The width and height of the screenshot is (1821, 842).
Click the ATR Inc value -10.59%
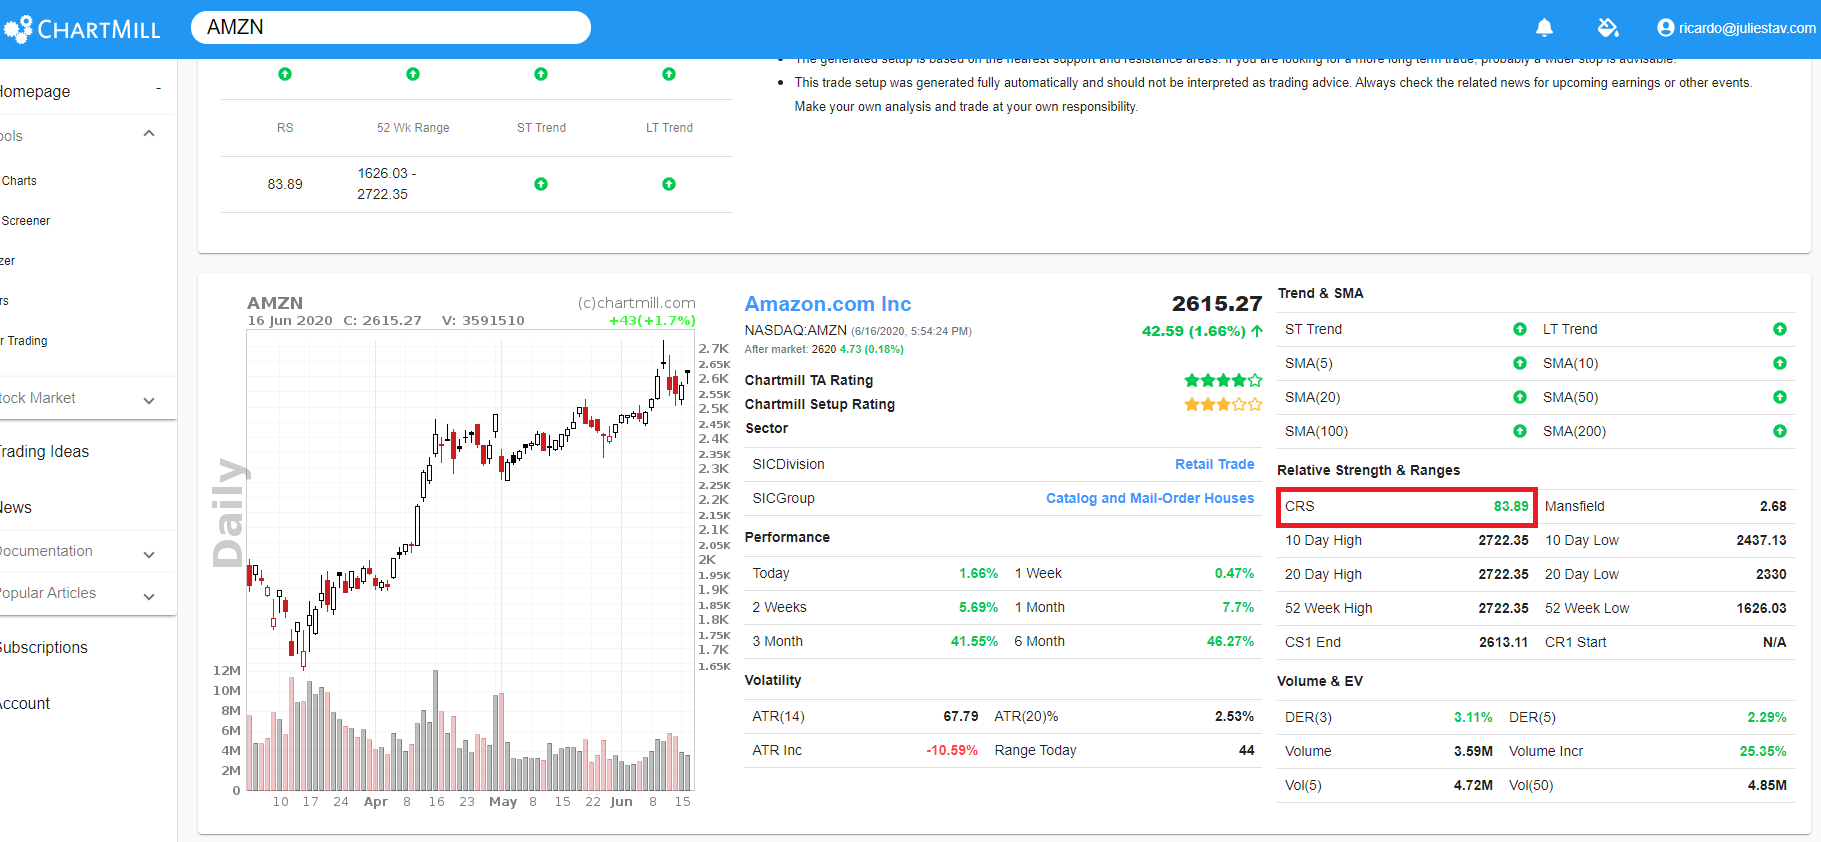[952, 750]
